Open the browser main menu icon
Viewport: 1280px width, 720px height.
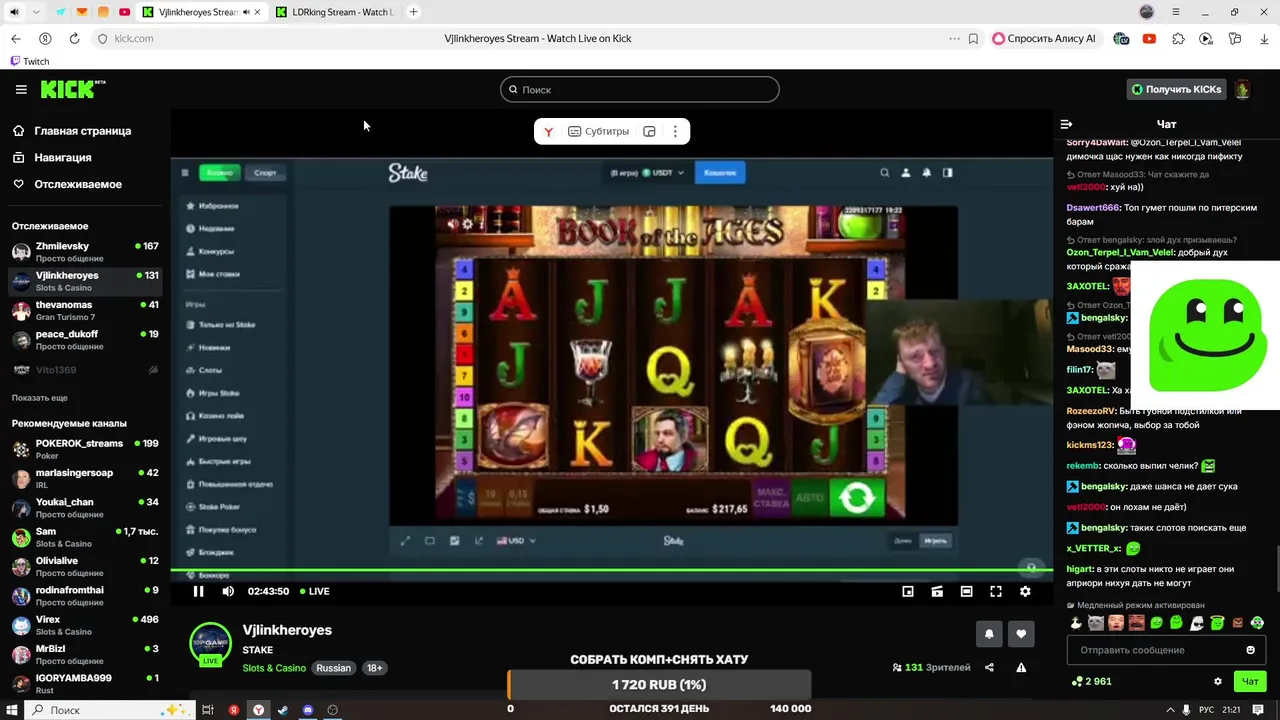click(x=1176, y=12)
